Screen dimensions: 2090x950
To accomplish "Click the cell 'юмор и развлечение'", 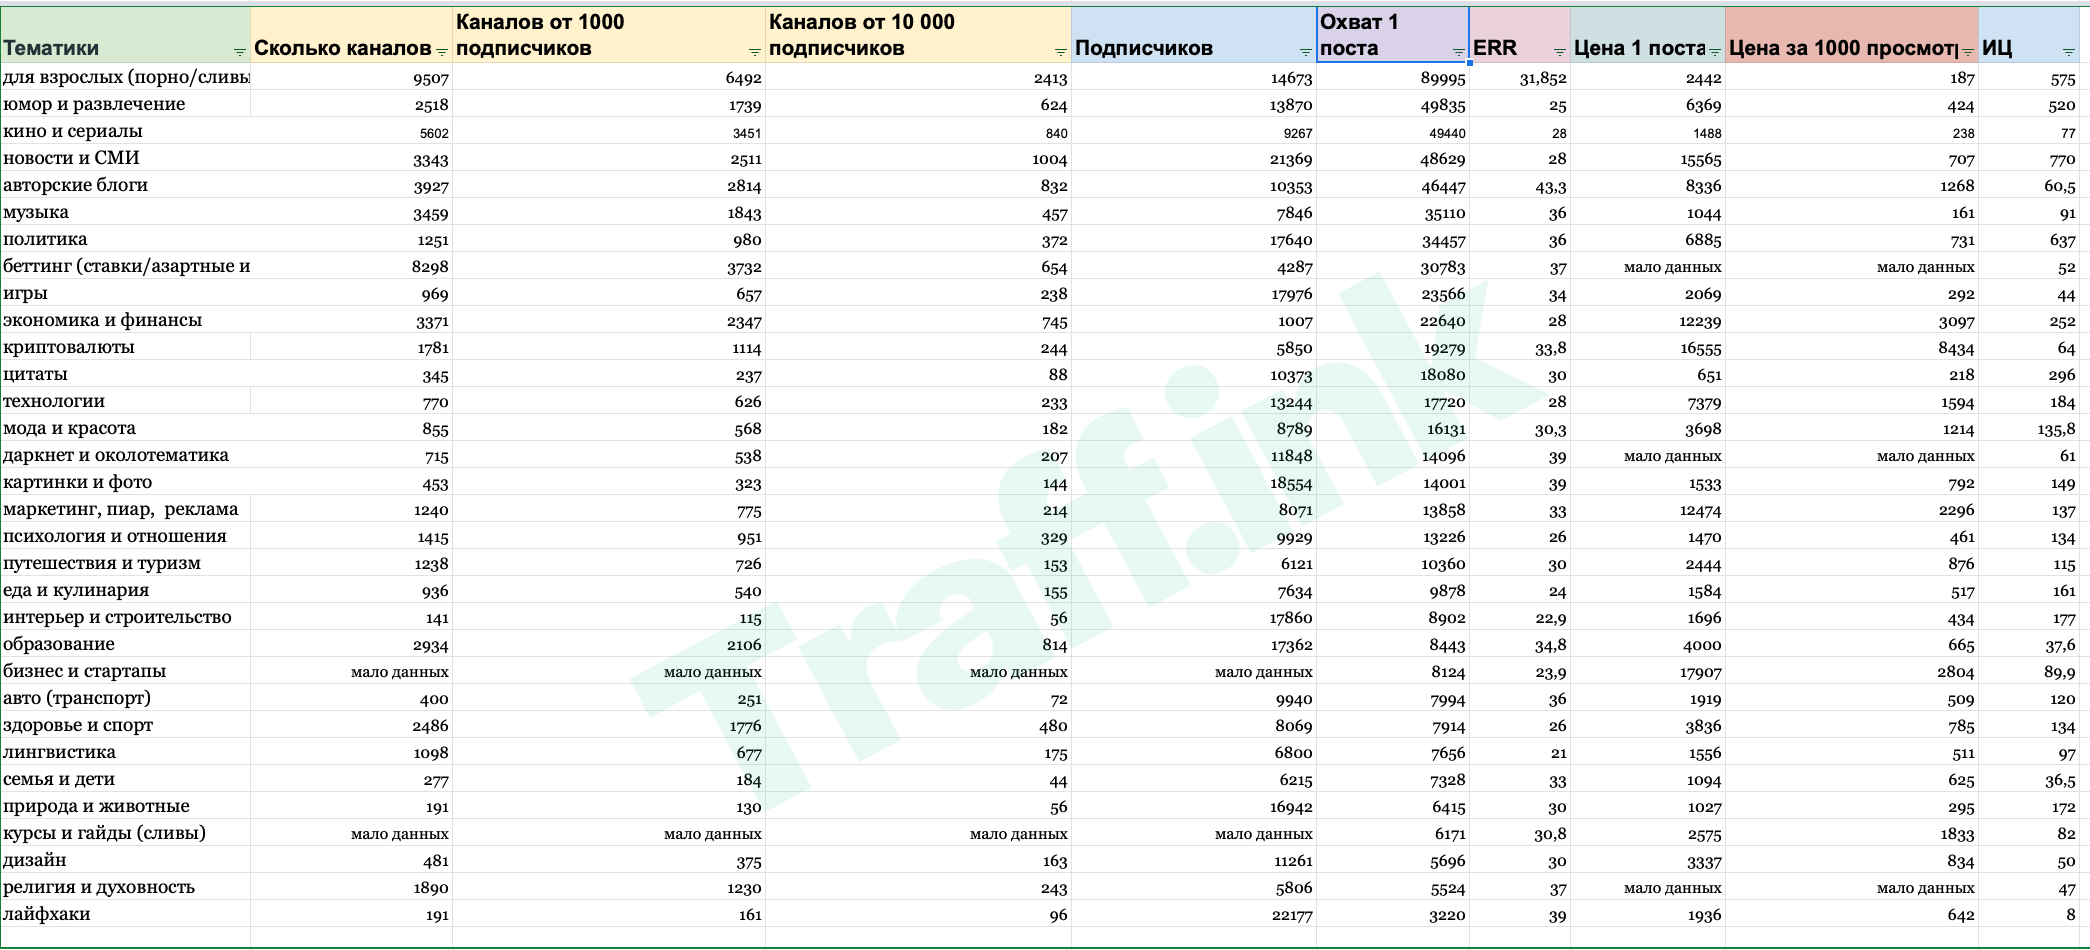I will (125, 104).
